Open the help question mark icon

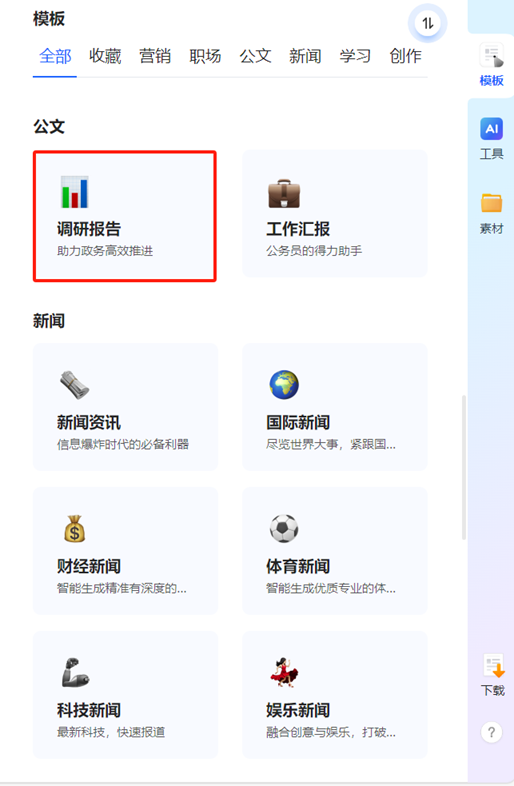491,732
